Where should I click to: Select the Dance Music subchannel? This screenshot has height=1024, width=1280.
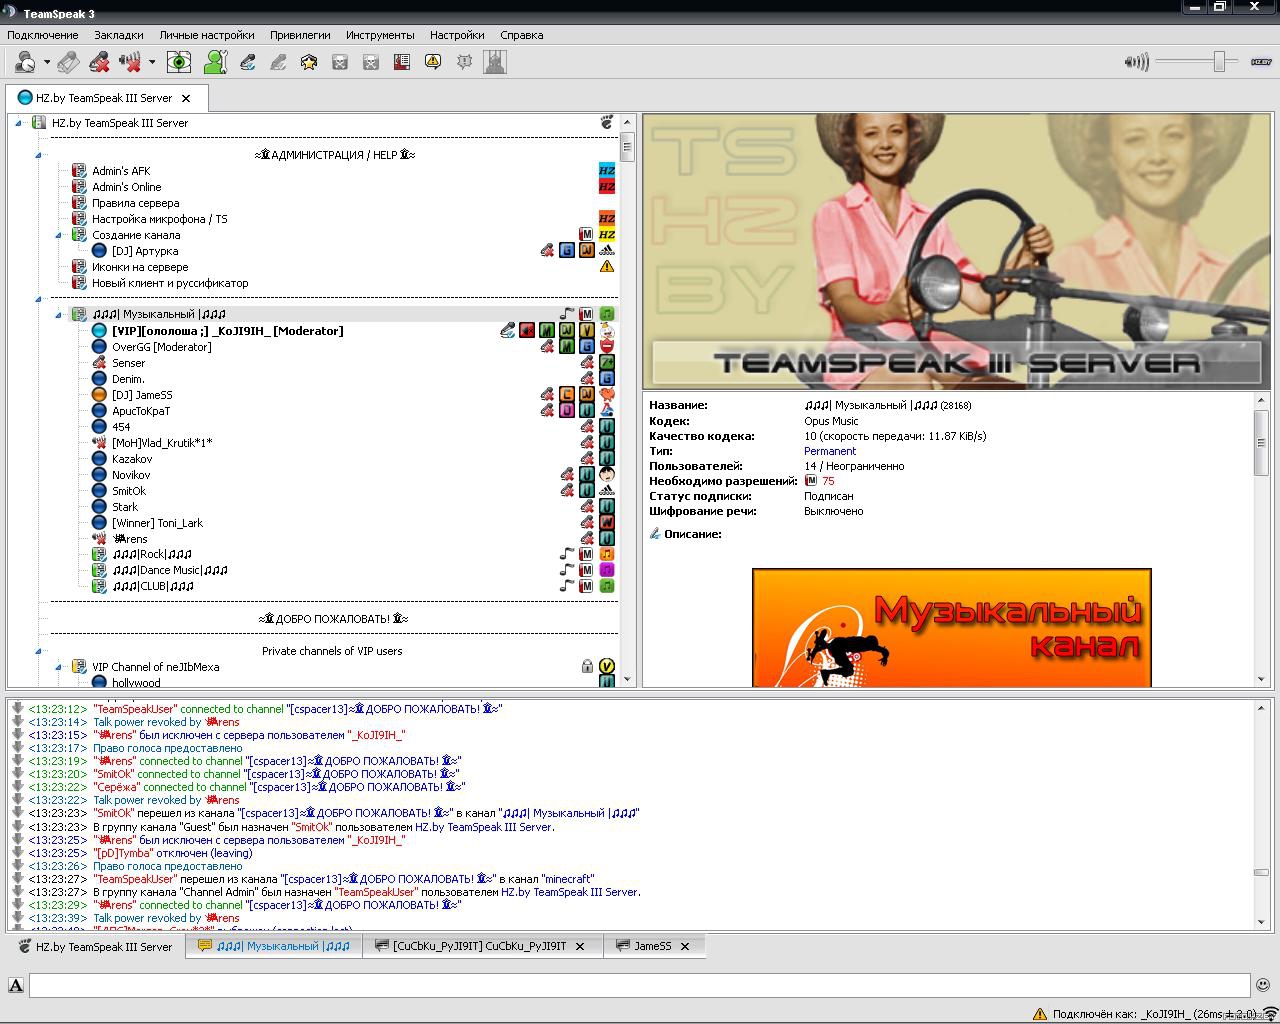click(170, 570)
